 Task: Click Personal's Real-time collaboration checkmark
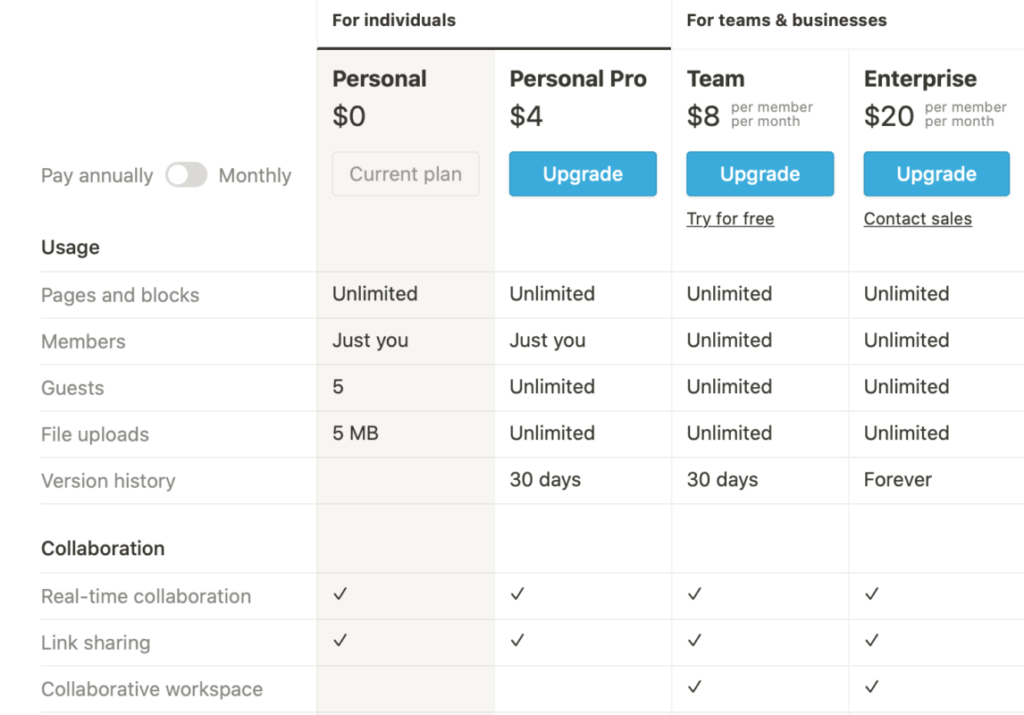point(340,594)
